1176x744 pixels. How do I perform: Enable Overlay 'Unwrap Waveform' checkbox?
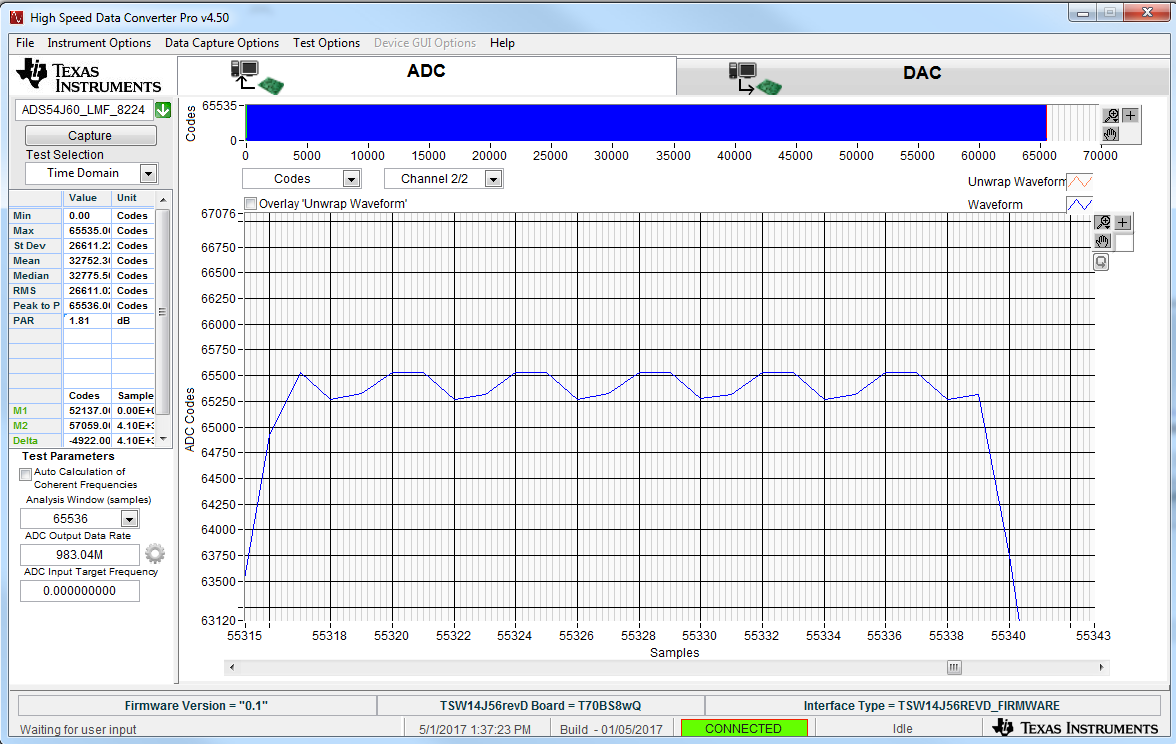tap(251, 204)
